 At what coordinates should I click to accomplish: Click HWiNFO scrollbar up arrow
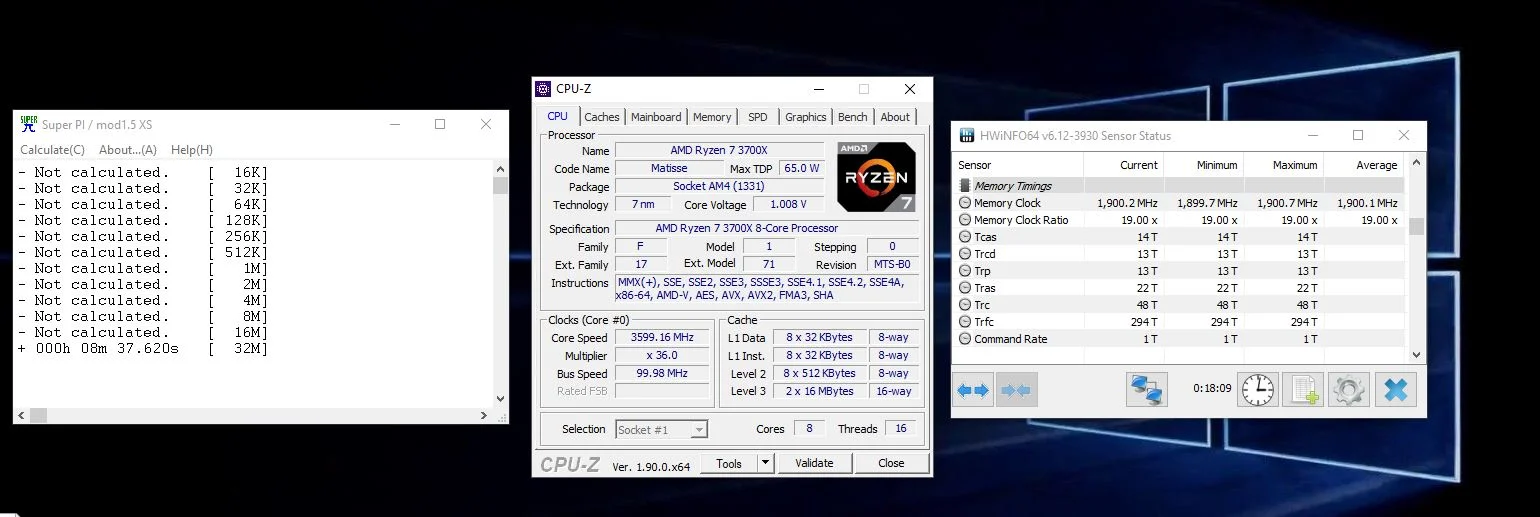[1416, 163]
